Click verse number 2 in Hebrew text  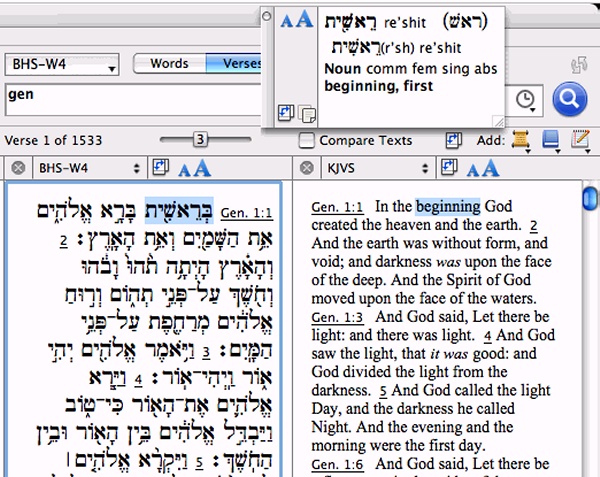64,242
